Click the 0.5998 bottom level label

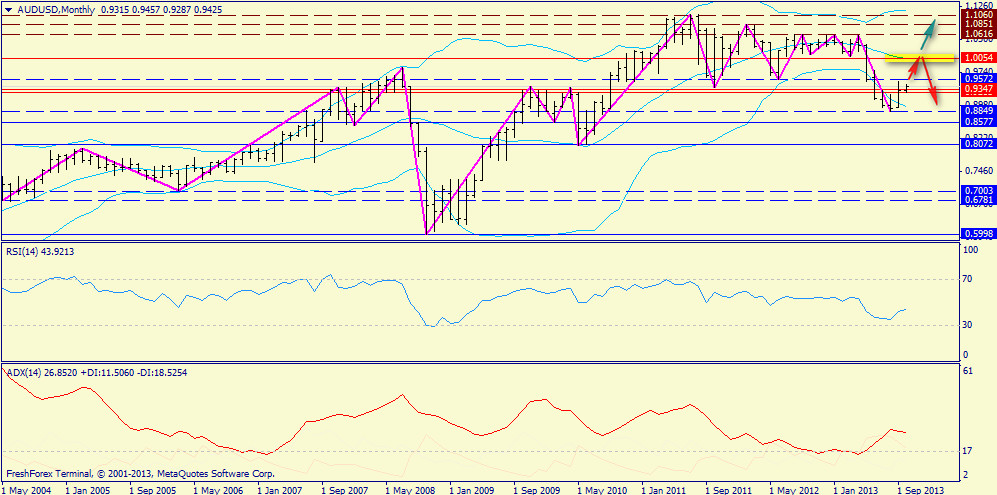pyautogui.click(x=976, y=234)
